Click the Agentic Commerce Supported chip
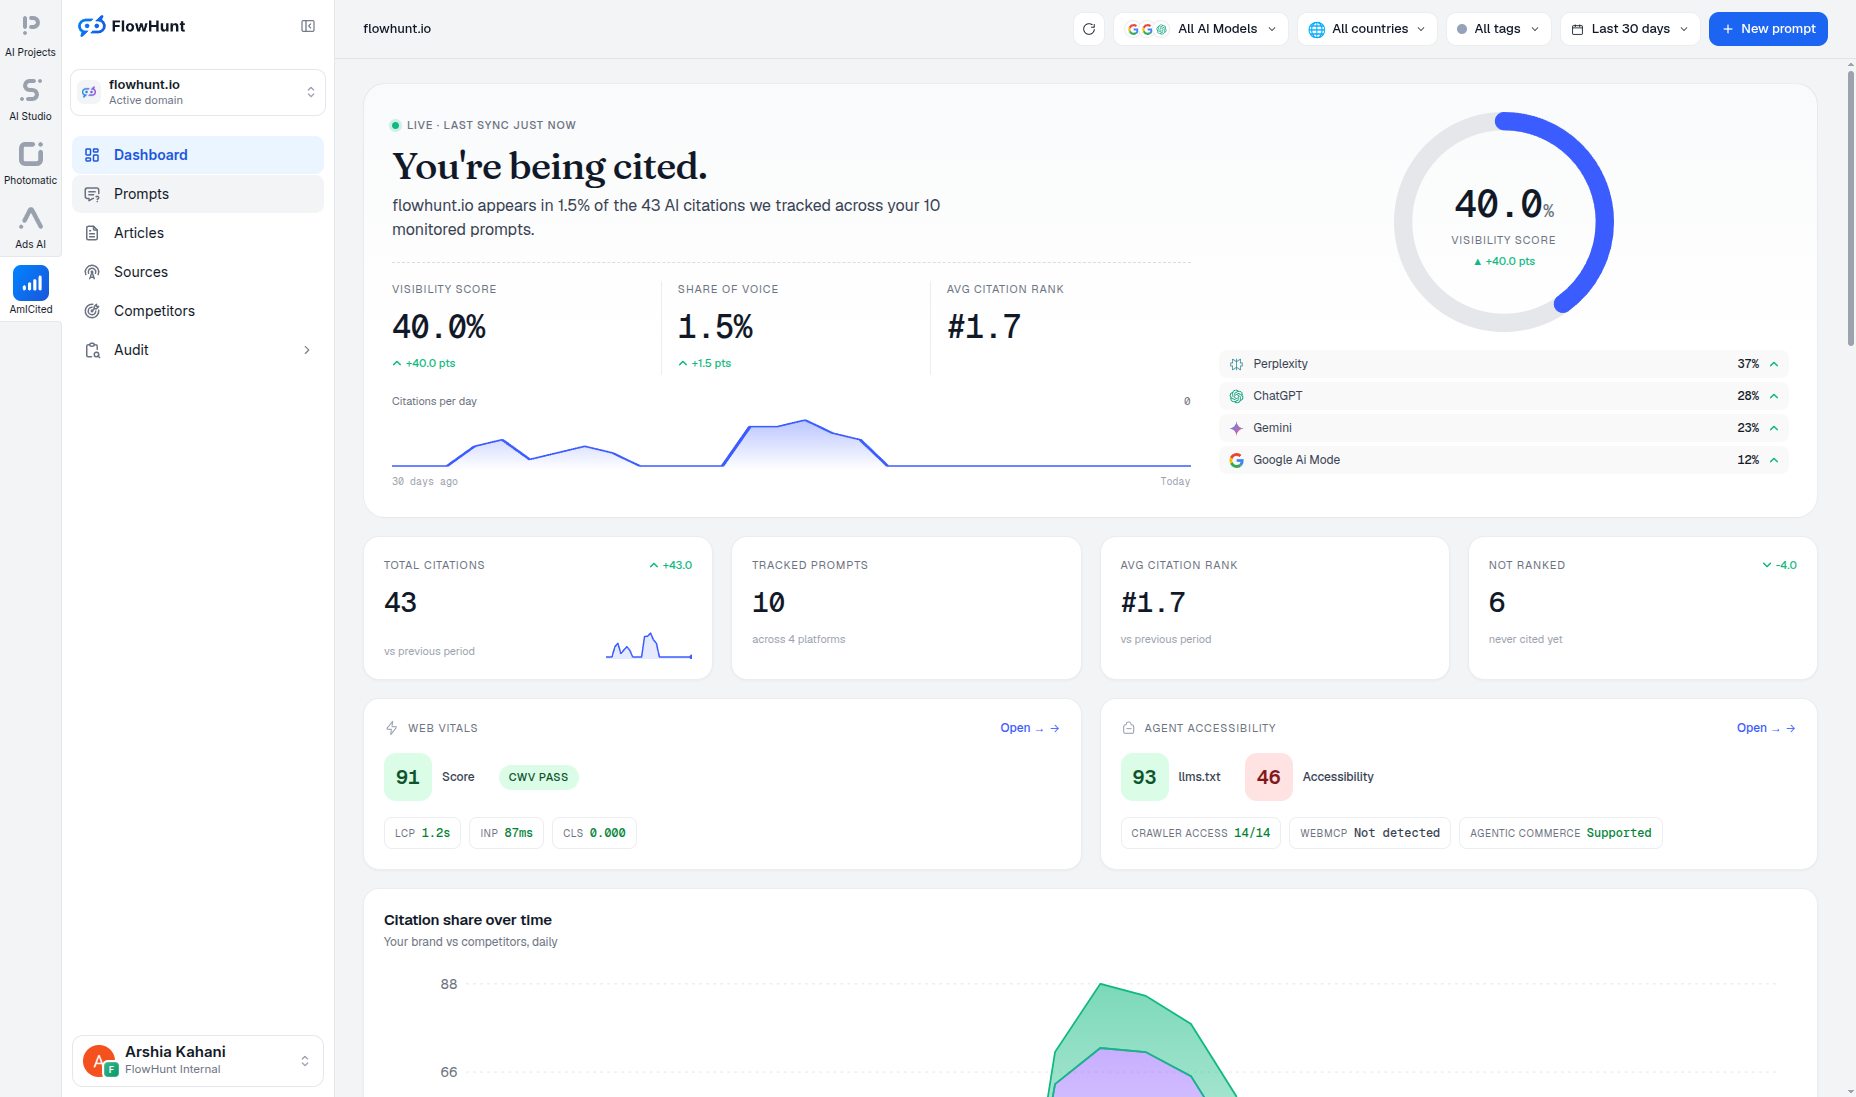 point(1560,833)
